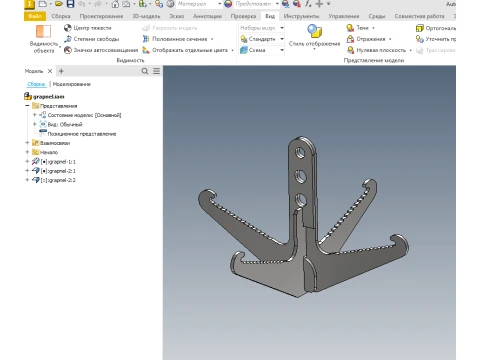Screen dimensions: 480x360
Task: Click the New document icon in quick access toolbar
Action: pyautogui.click(x=43, y=4)
